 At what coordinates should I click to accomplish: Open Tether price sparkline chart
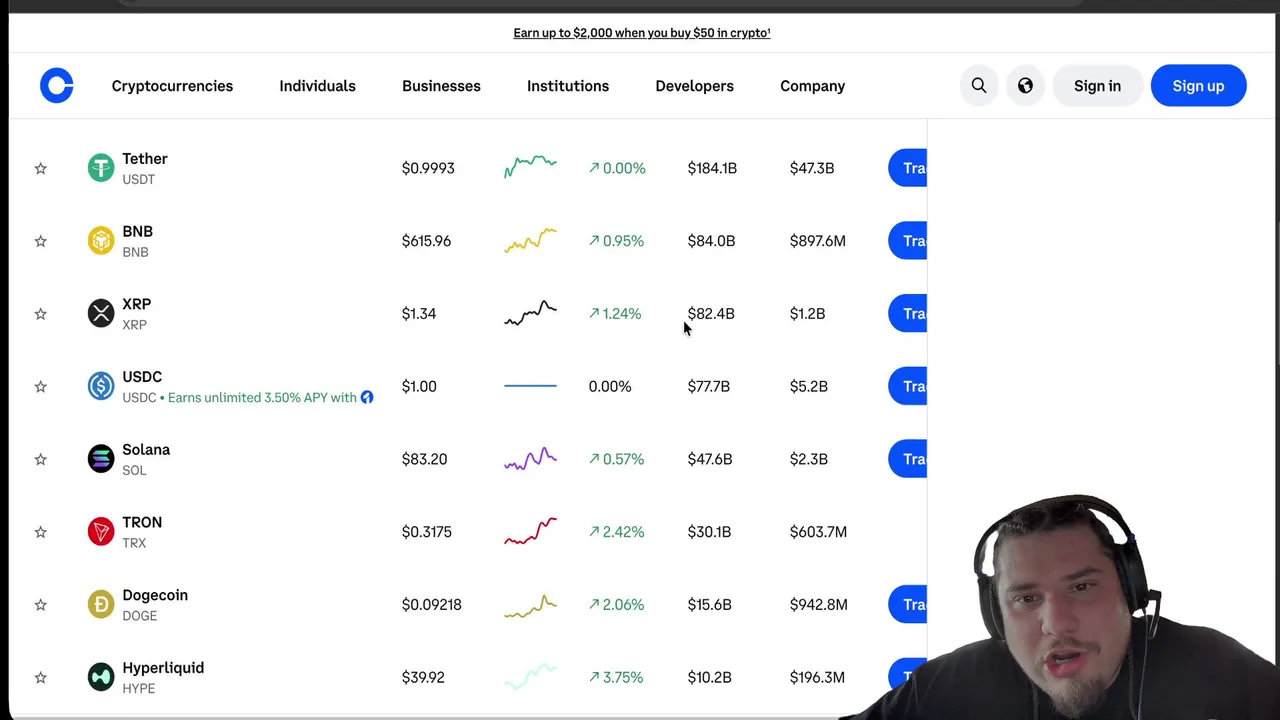pyautogui.click(x=530, y=167)
